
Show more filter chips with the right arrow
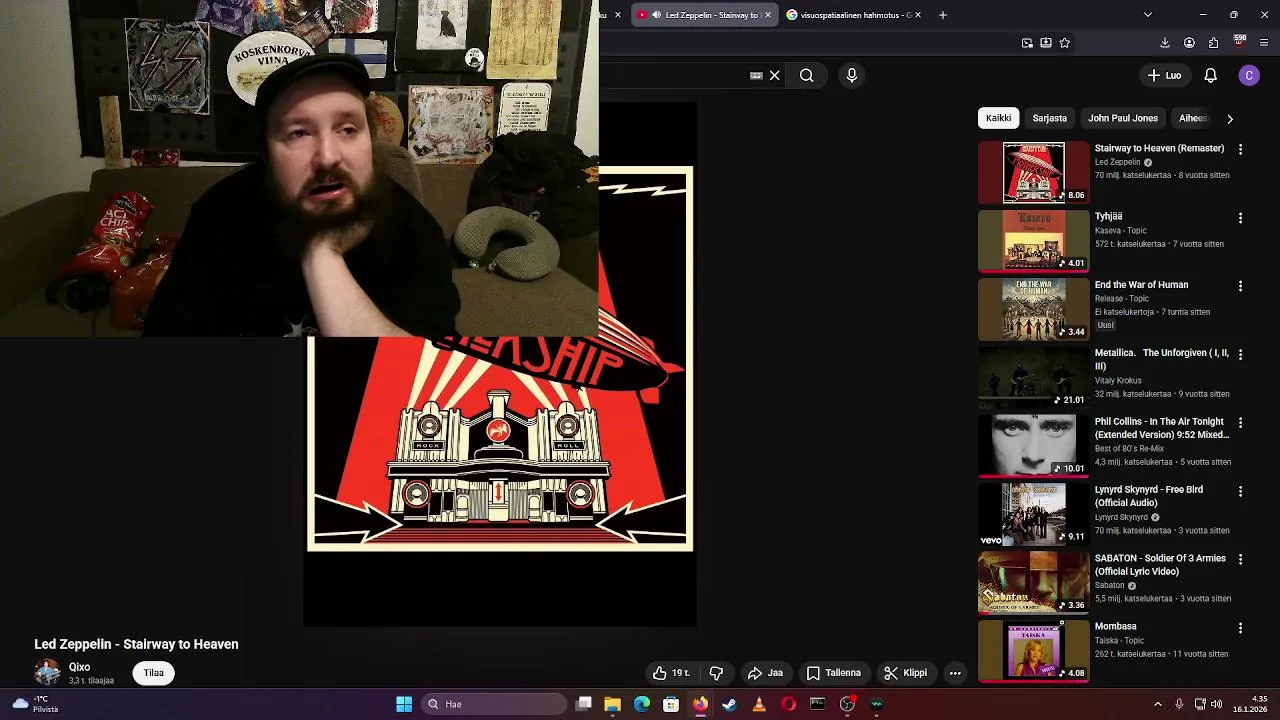pyautogui.click(x=1230, y=118)
